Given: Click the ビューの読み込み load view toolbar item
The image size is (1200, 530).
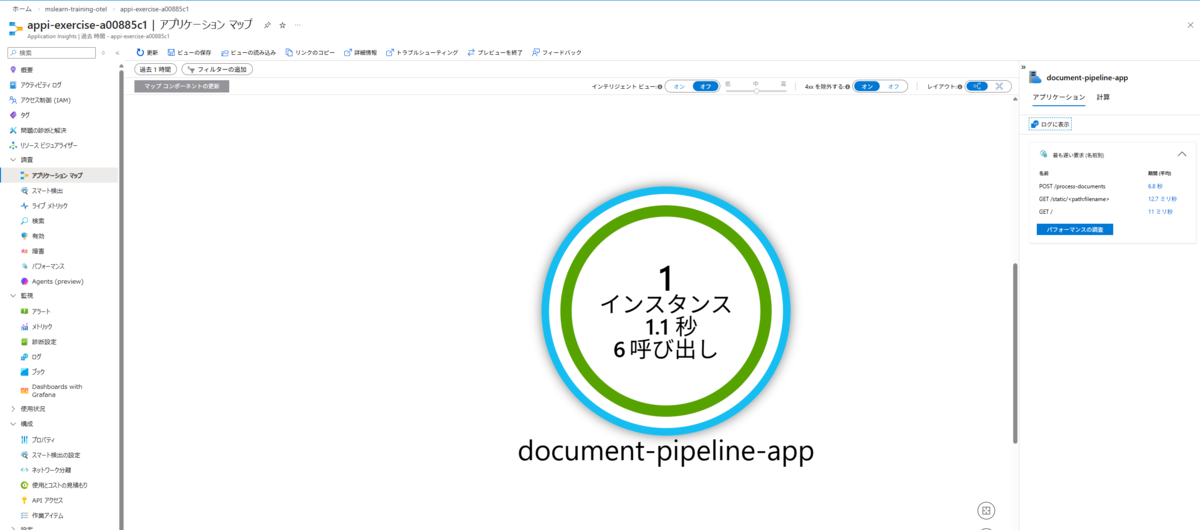Looking at the screenshot, I should (x=247, y=52).
